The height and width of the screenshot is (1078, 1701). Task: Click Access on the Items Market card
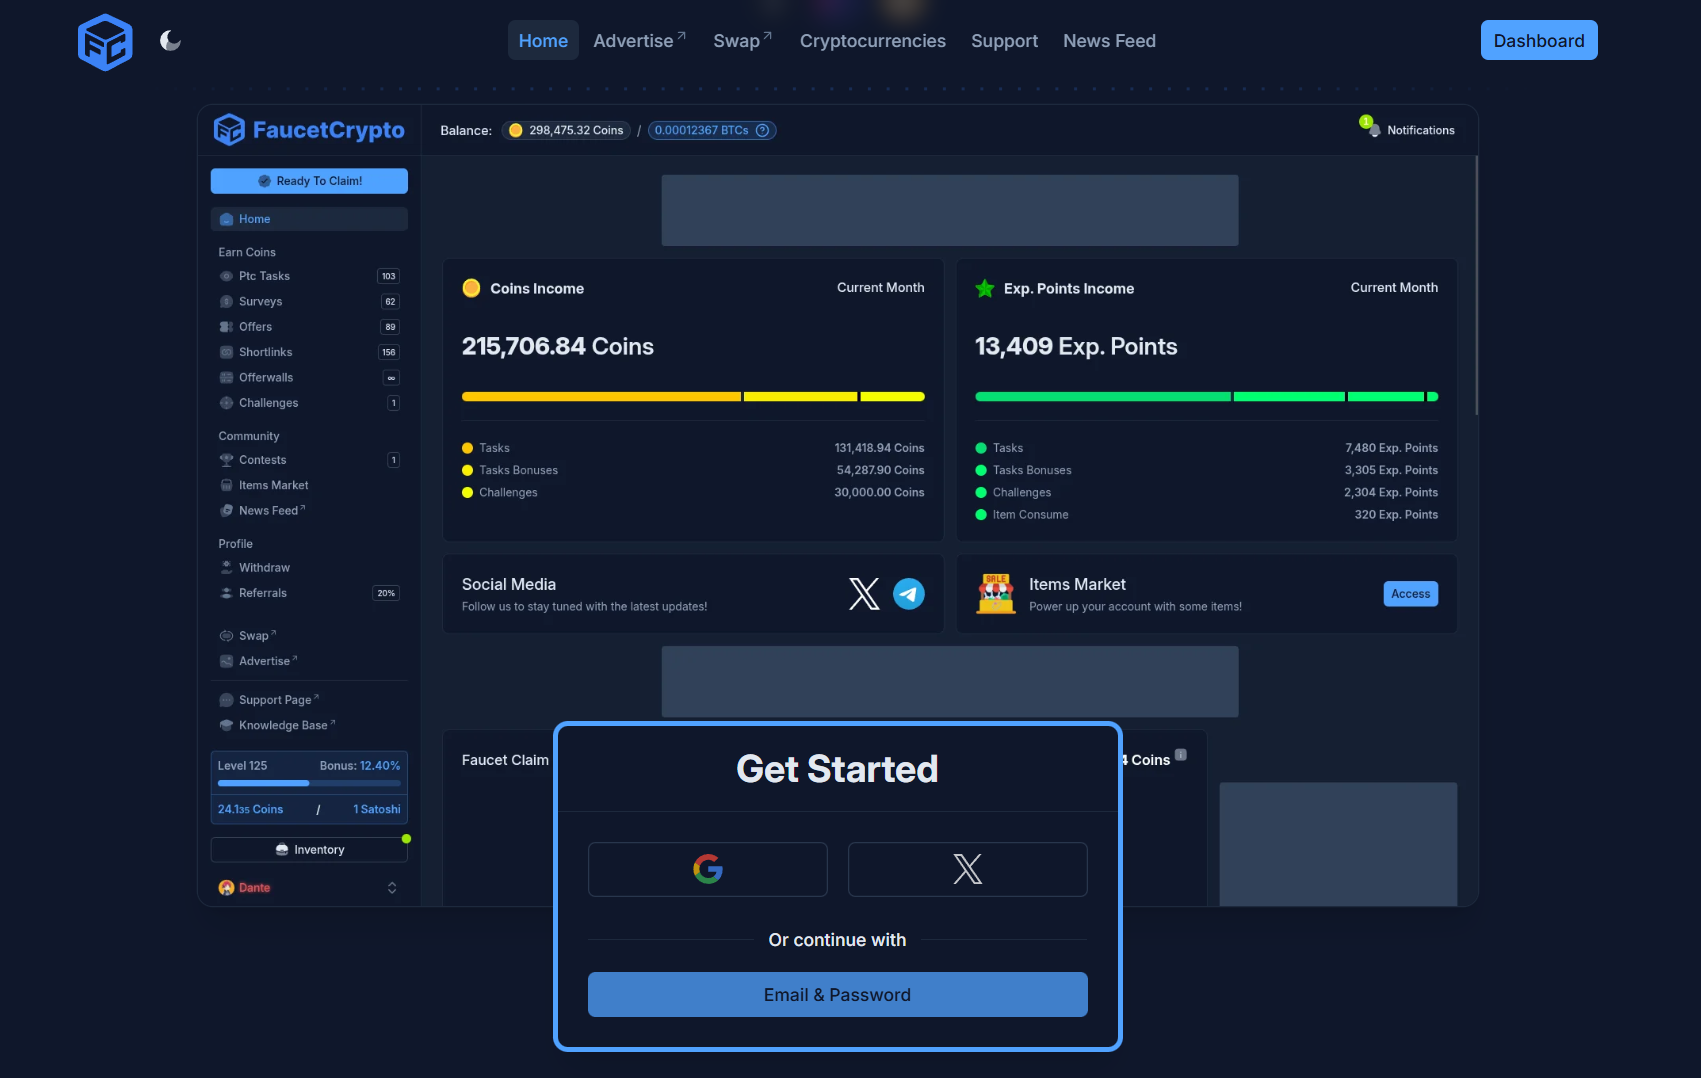tap(1410, 593)
